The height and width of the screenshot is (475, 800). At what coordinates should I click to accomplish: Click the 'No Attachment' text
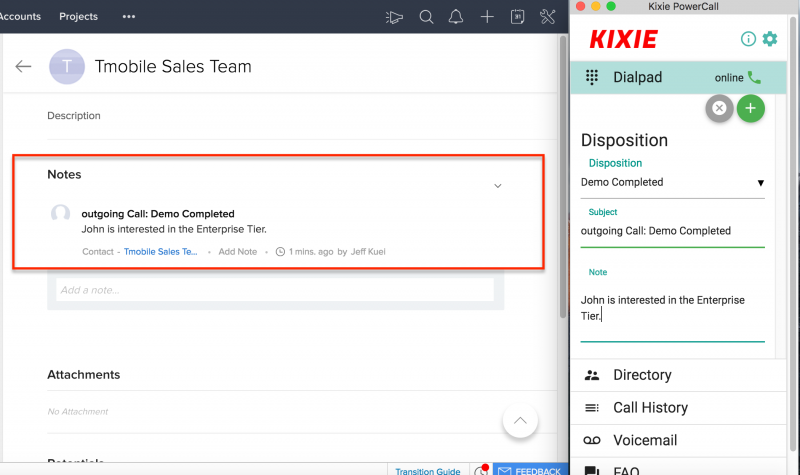pos(78,411)
